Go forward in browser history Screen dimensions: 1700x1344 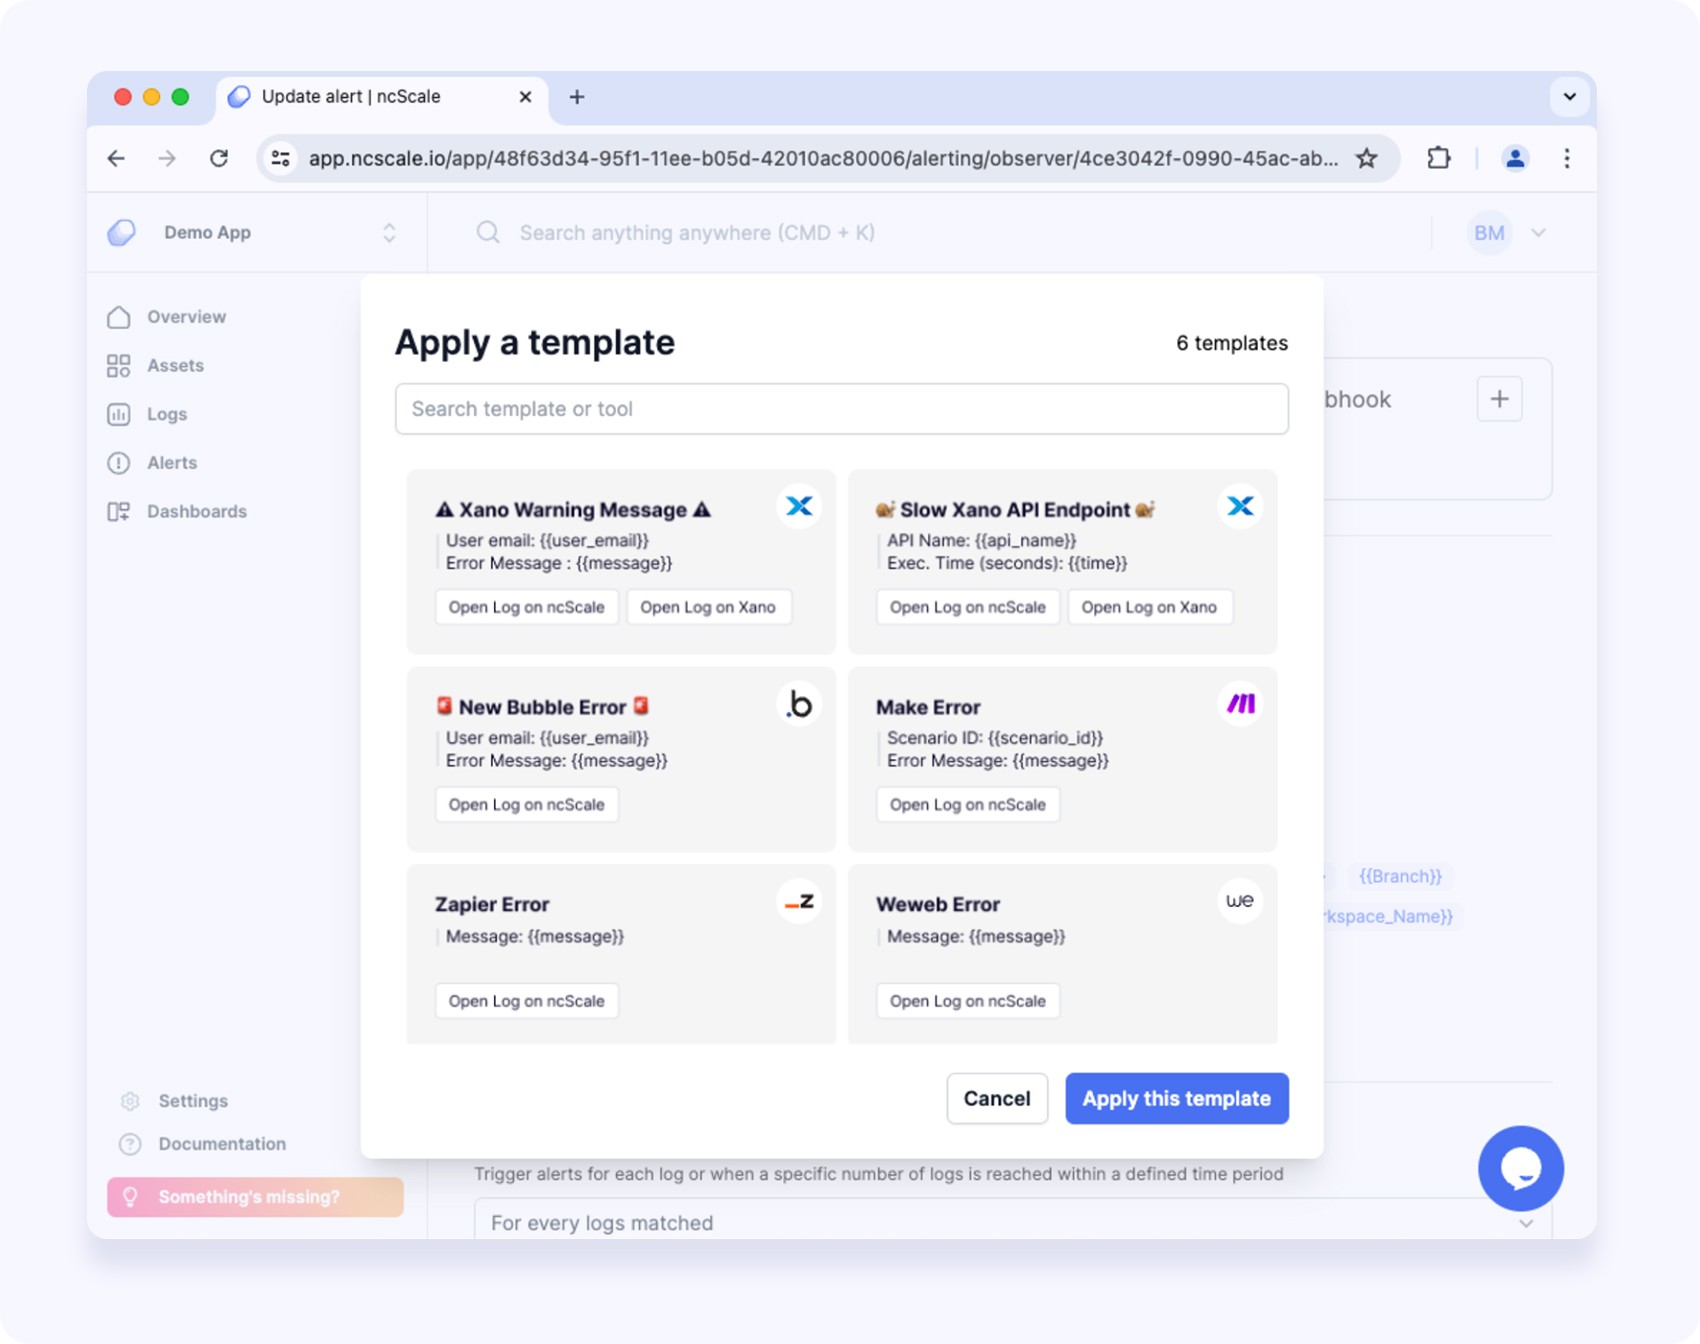click(x=167, y=158)
